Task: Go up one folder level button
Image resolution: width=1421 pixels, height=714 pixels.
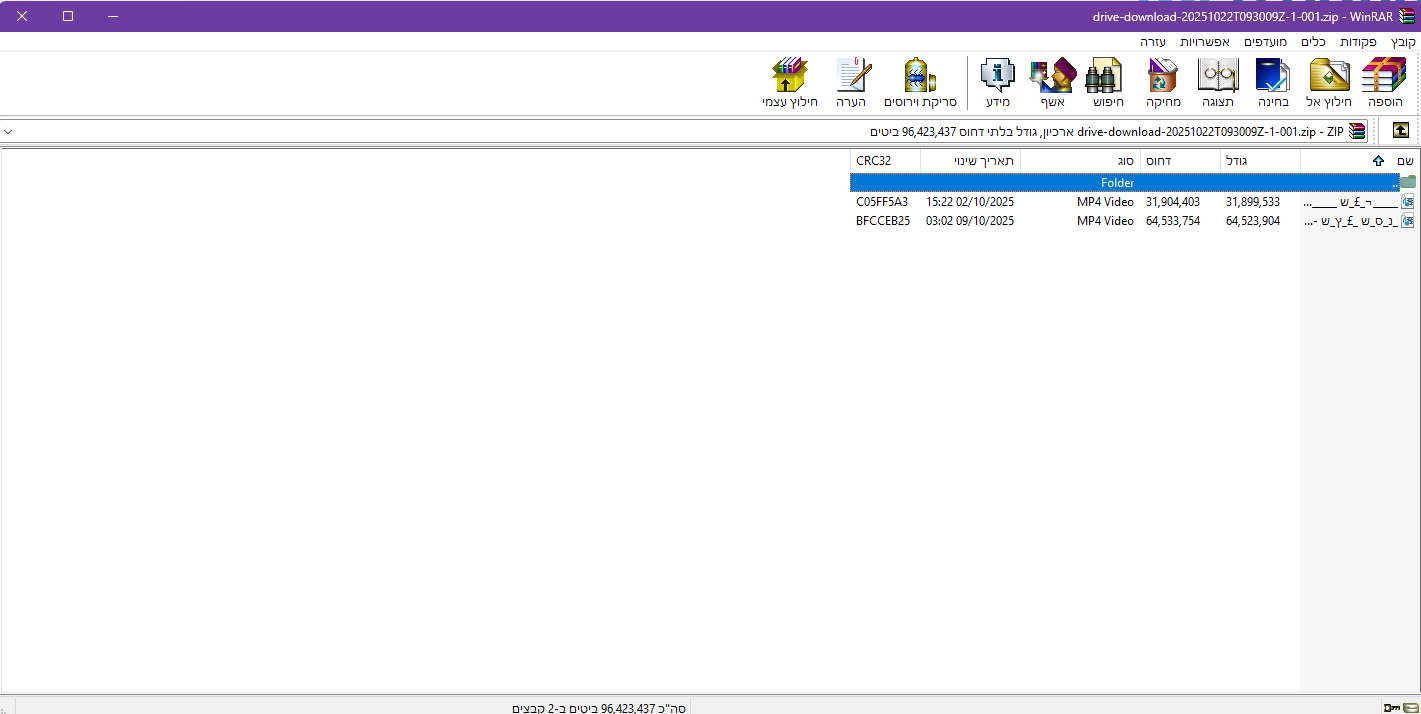Action: 1400,131
